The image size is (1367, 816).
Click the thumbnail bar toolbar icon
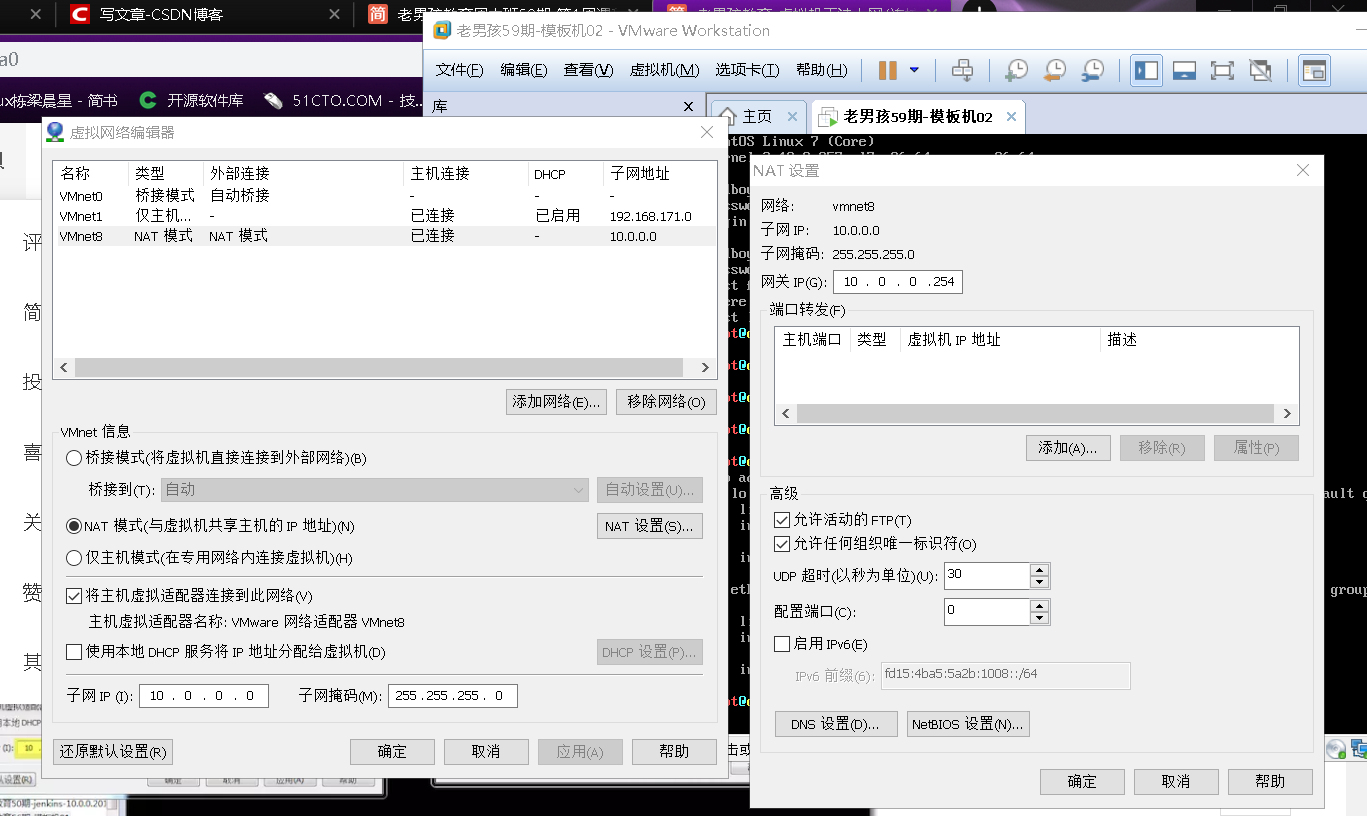(1184, 70)
